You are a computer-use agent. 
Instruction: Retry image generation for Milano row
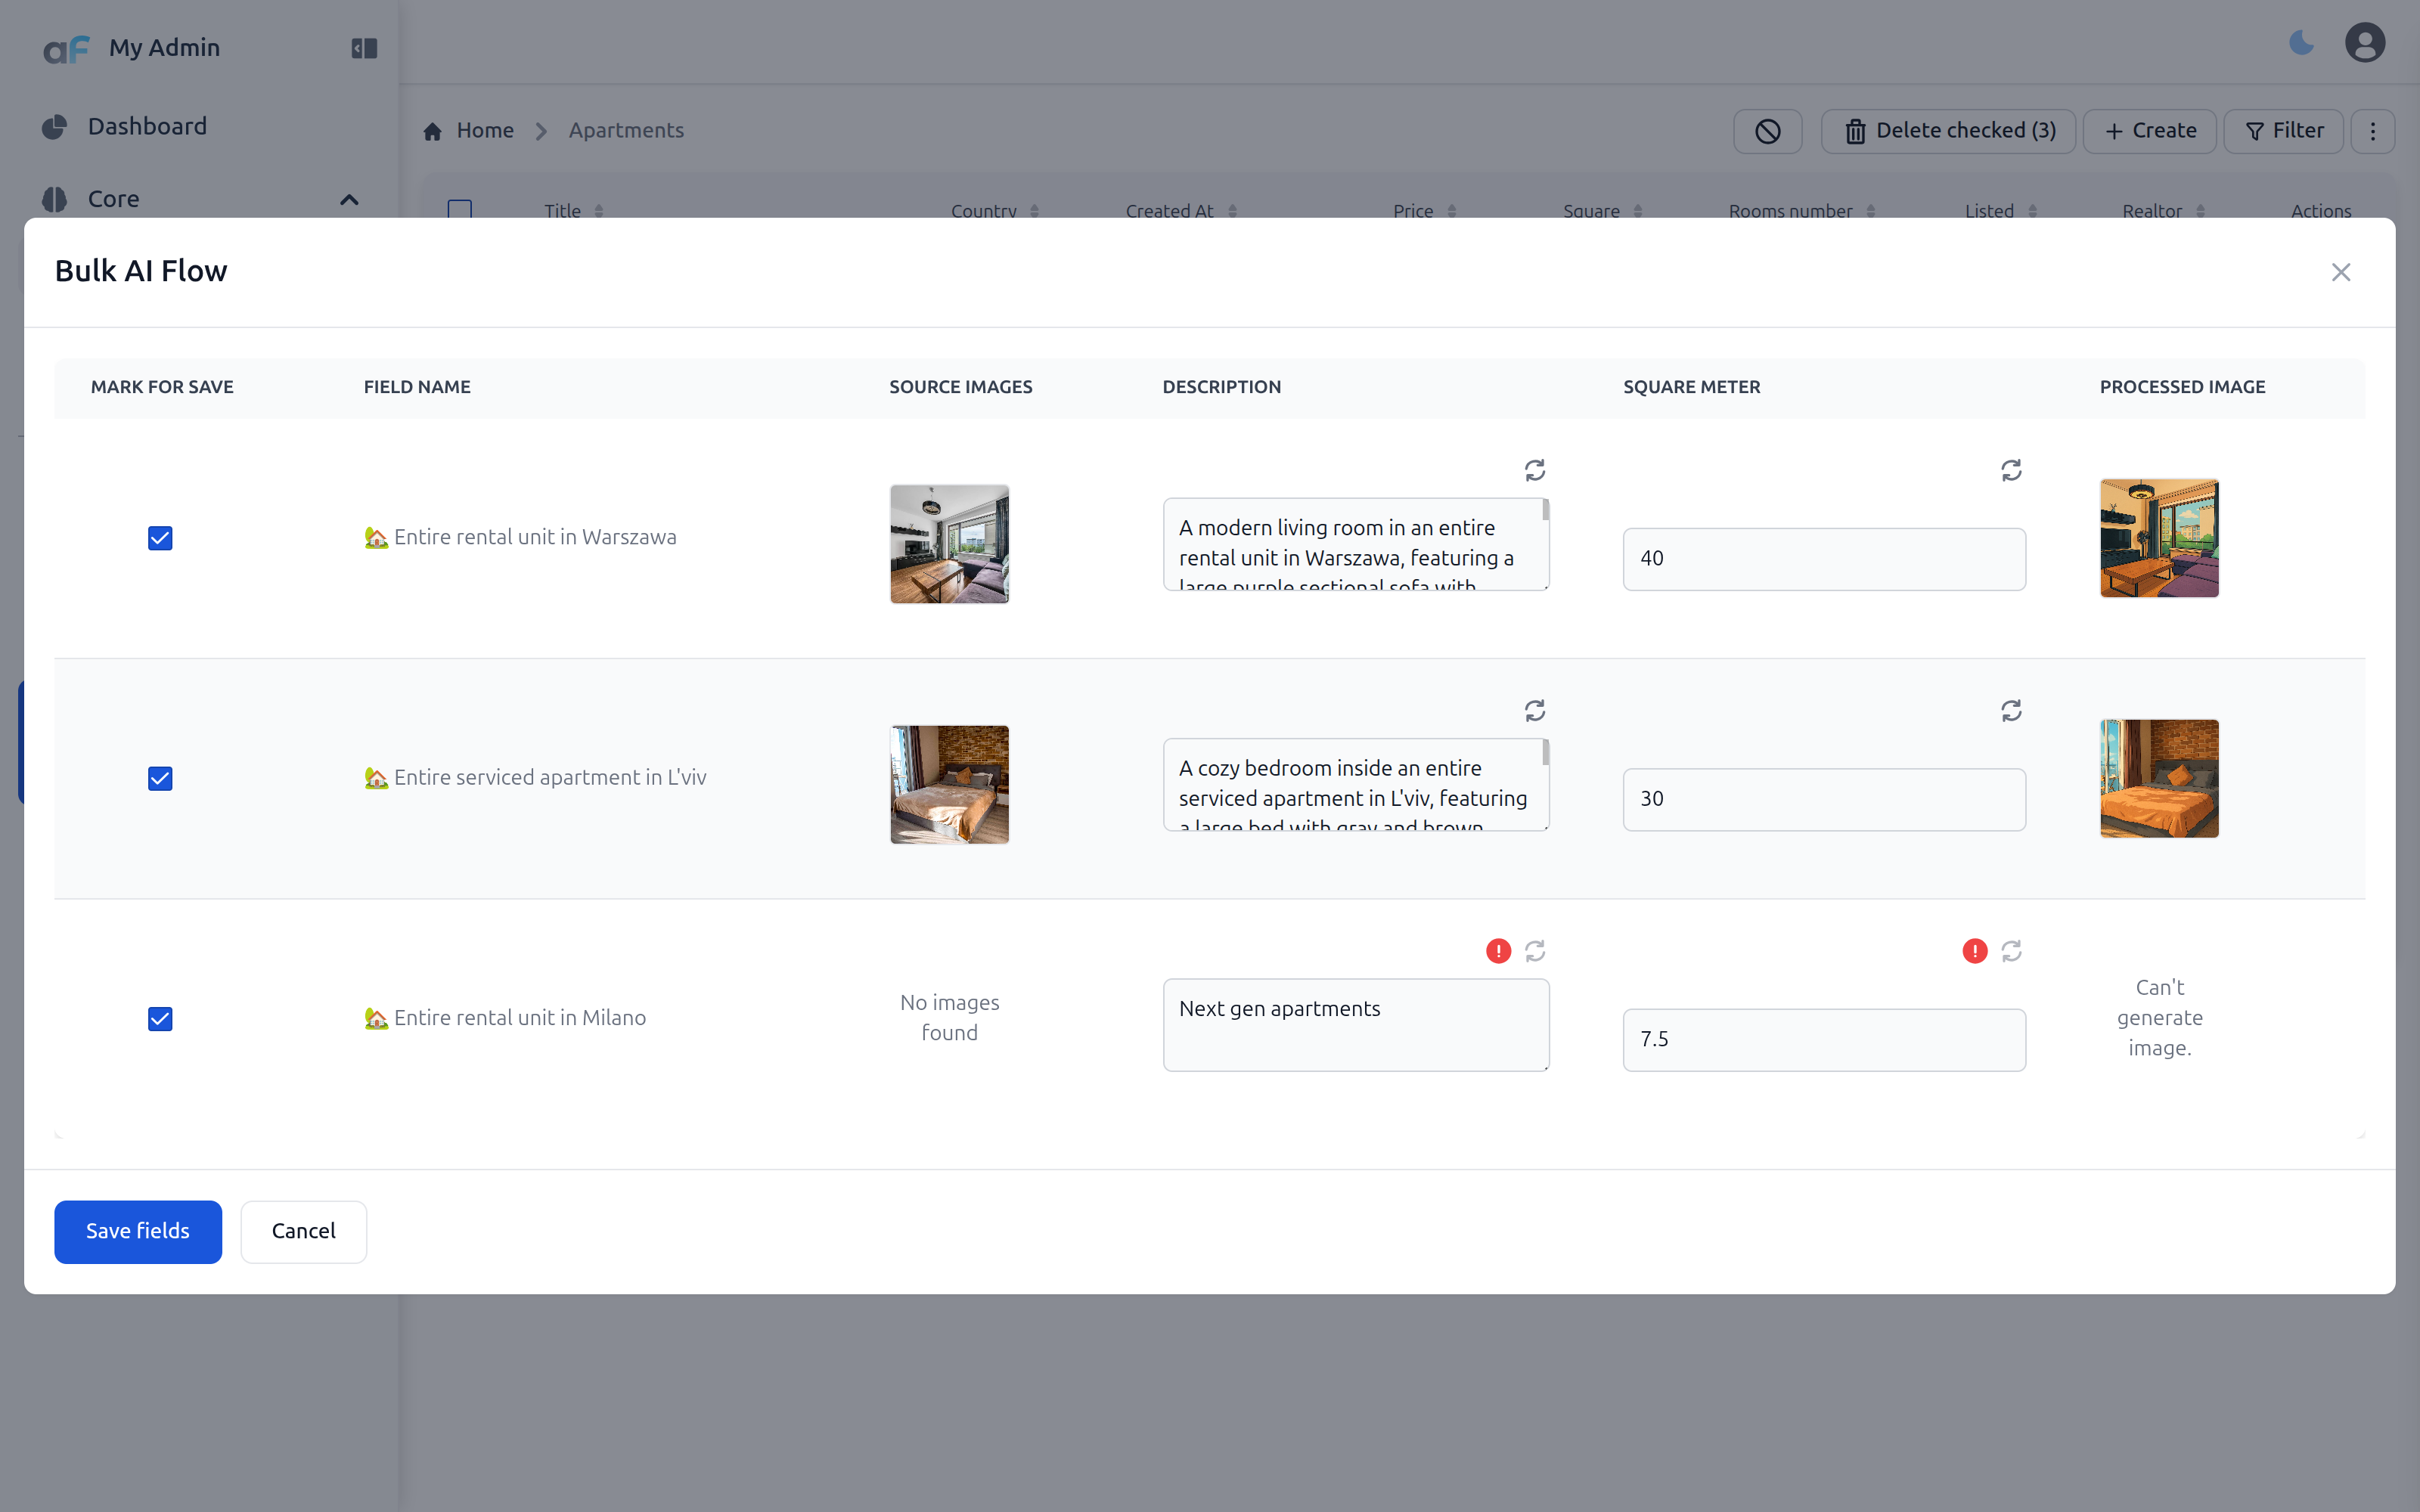pyautogui.click(x=2012, y=951)
